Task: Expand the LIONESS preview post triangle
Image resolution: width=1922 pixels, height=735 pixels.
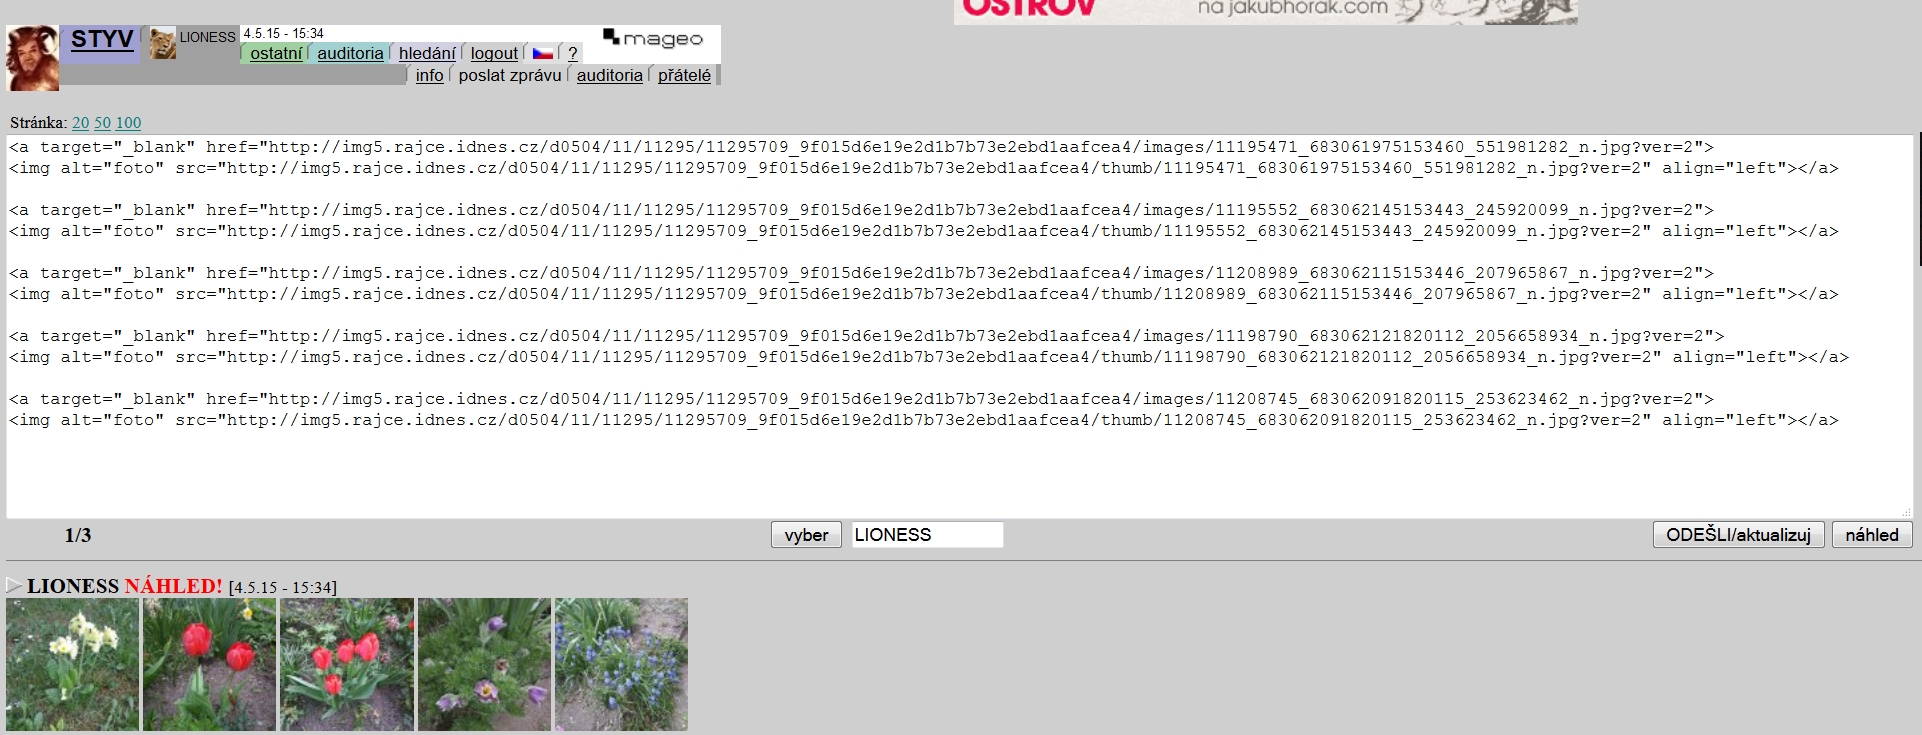Action: pyautogui.click(x=14, y=585)
